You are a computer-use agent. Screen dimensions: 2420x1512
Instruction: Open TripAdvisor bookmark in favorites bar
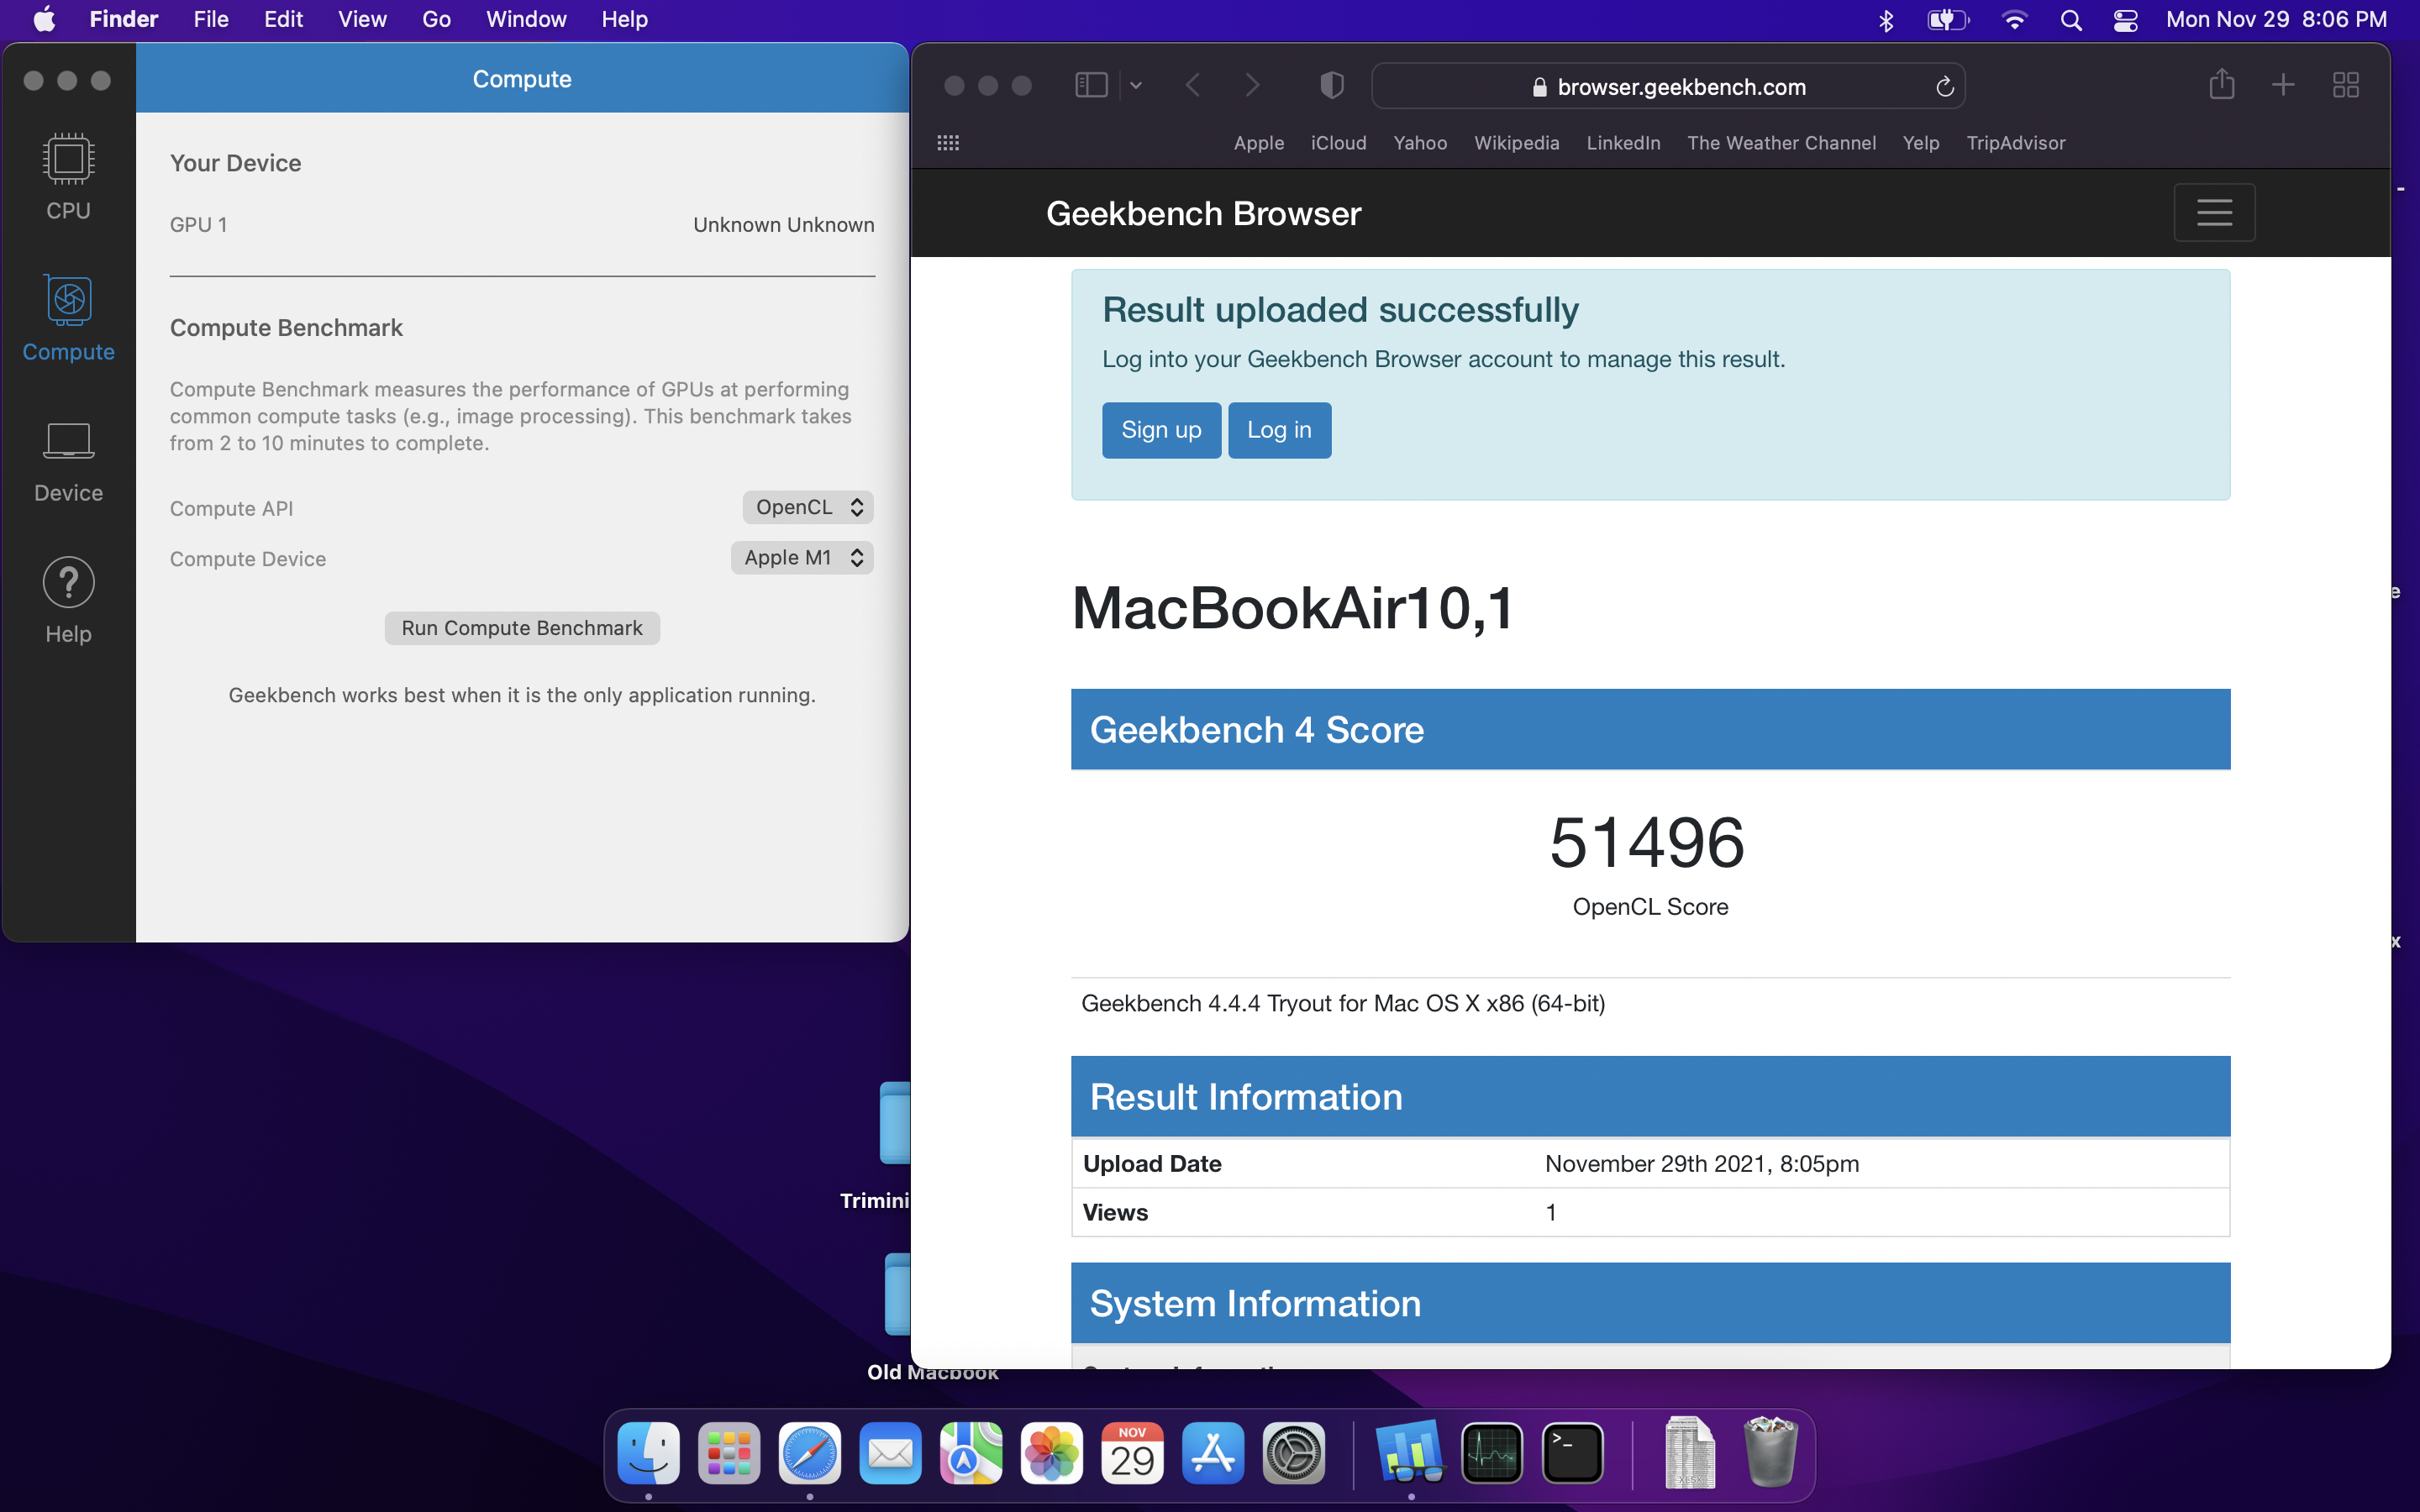(x=2015, y=143)
